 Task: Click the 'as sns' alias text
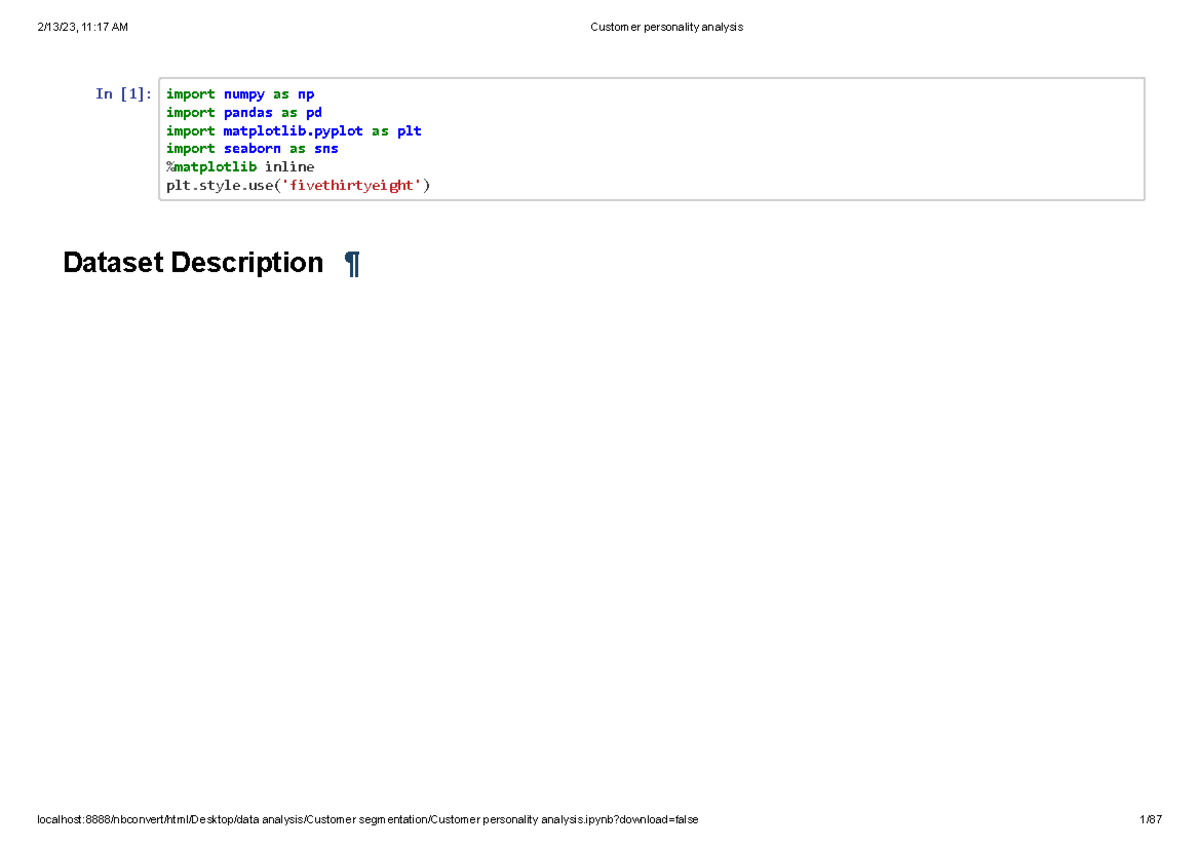(x=311, y=148)
